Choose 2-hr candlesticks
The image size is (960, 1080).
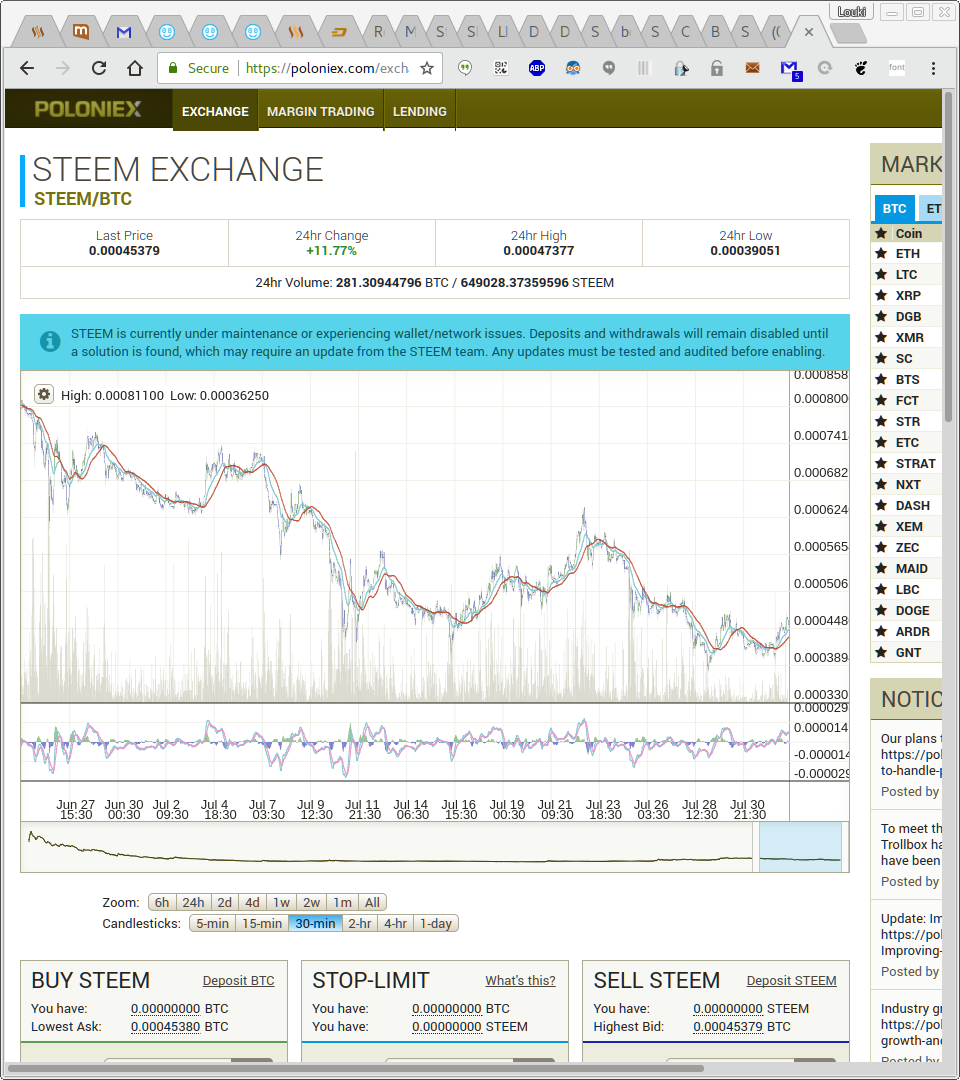359,923
